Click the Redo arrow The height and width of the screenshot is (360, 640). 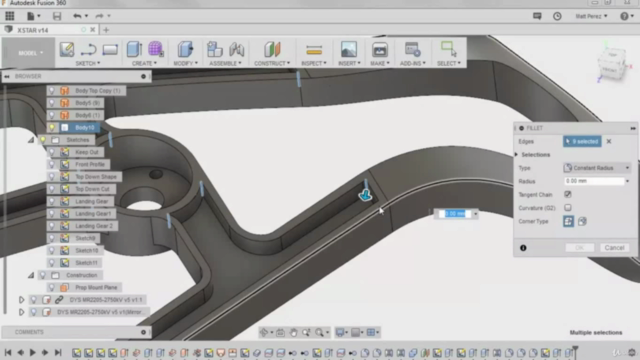pyautogui.click(x=99, y=16)
